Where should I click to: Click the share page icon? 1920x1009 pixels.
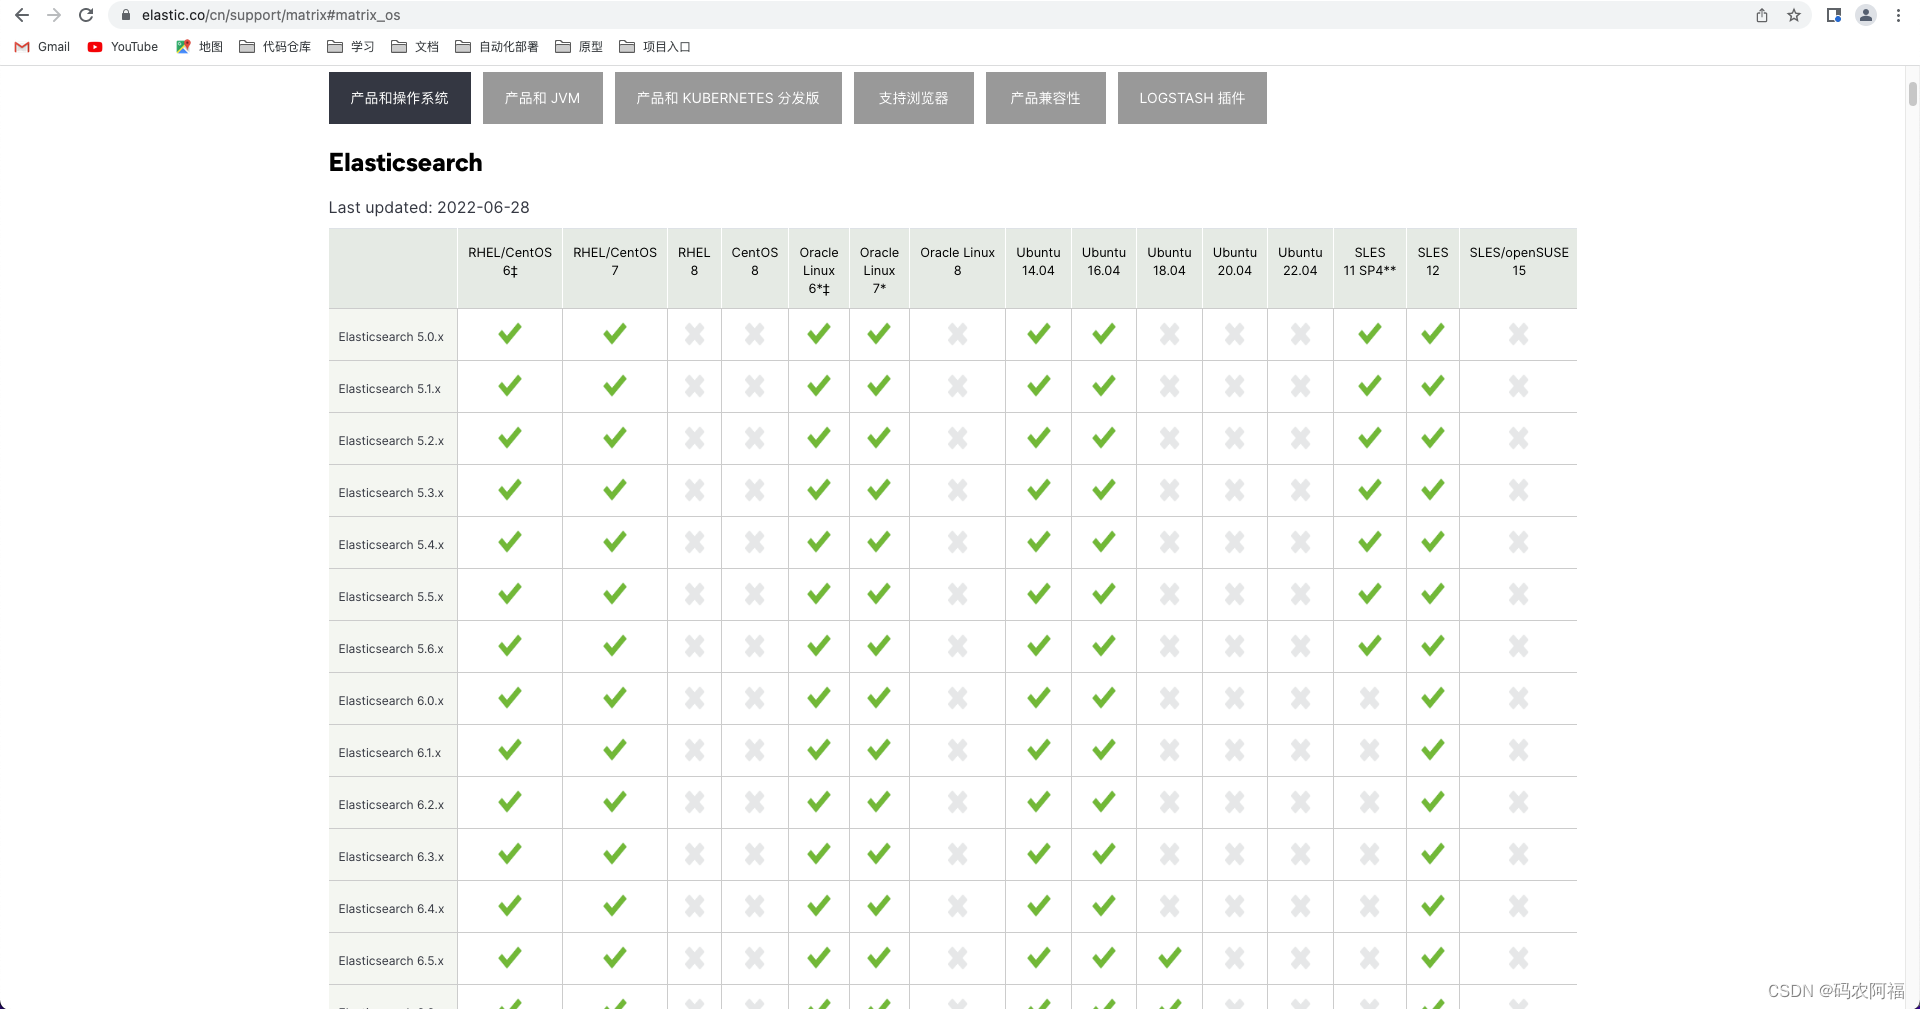[x=1762, y=15]
